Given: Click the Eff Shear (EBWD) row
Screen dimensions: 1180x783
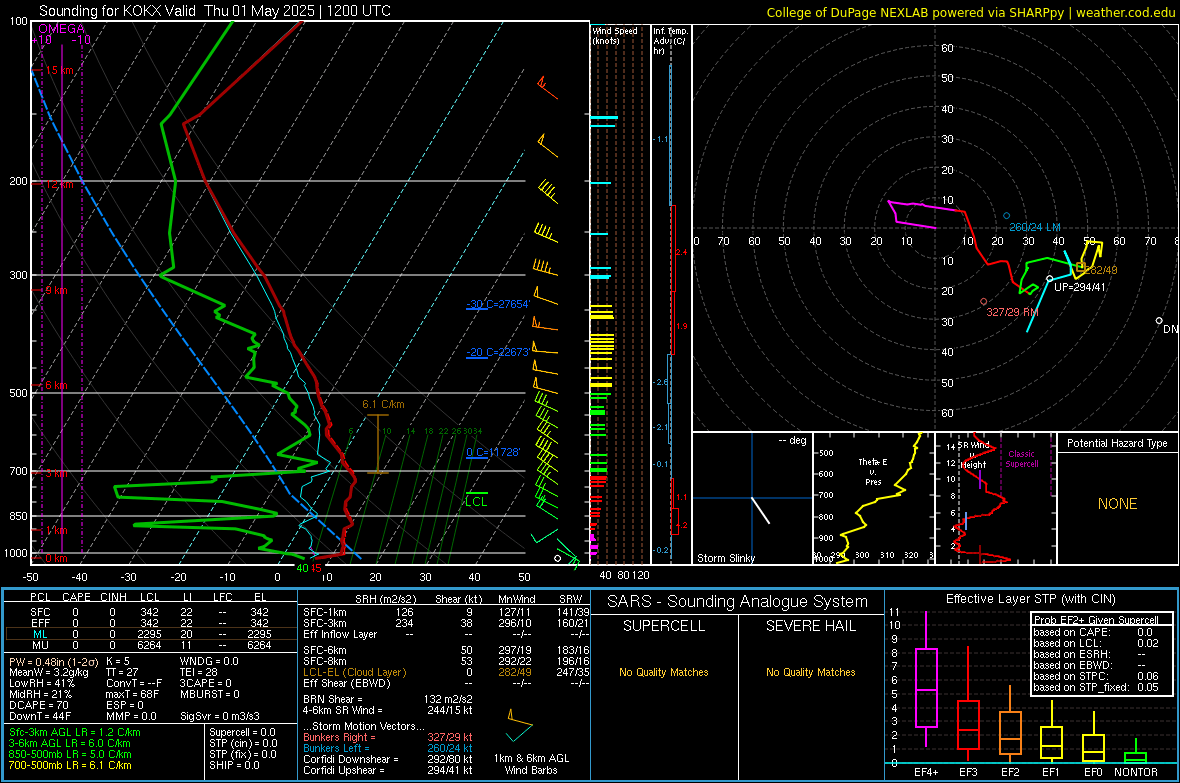Looking at the screenshot, I should pyautogui.click(x=446, y=683).
